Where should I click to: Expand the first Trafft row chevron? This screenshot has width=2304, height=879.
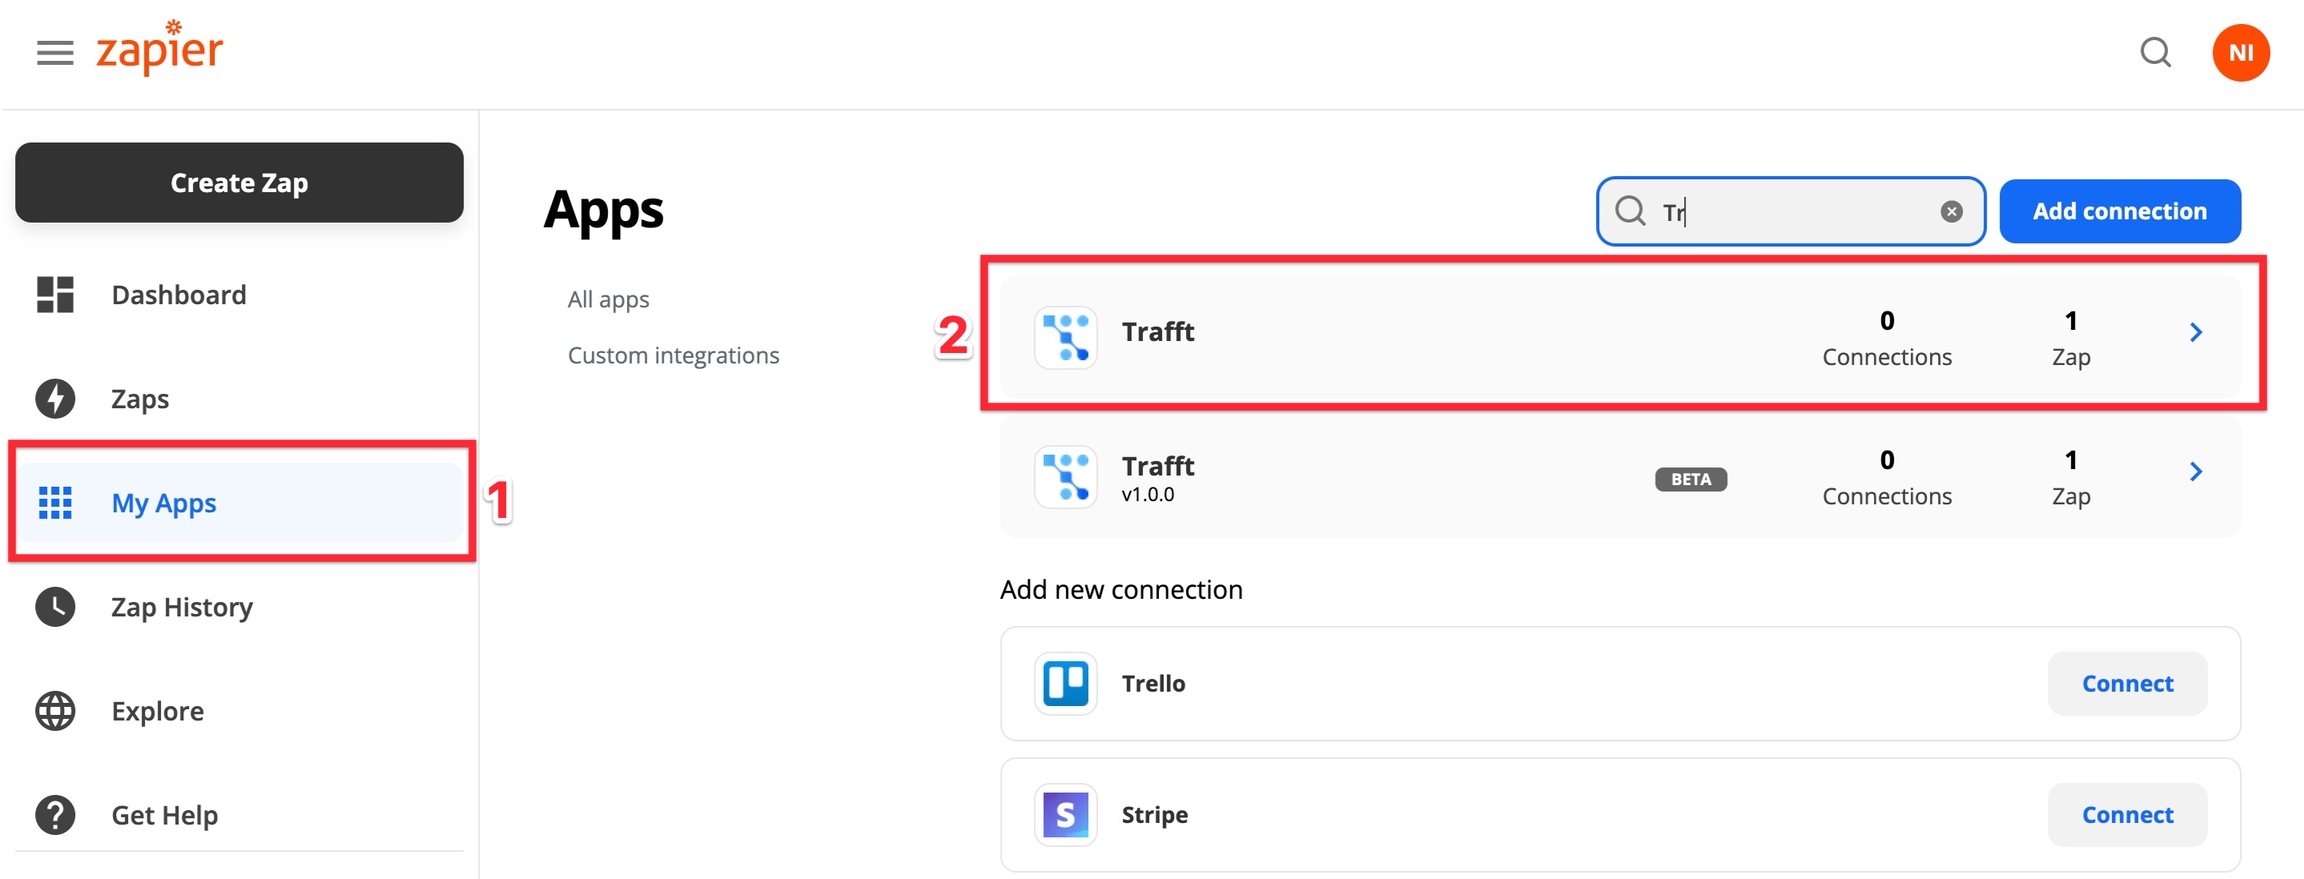[x=2196, y=332]
